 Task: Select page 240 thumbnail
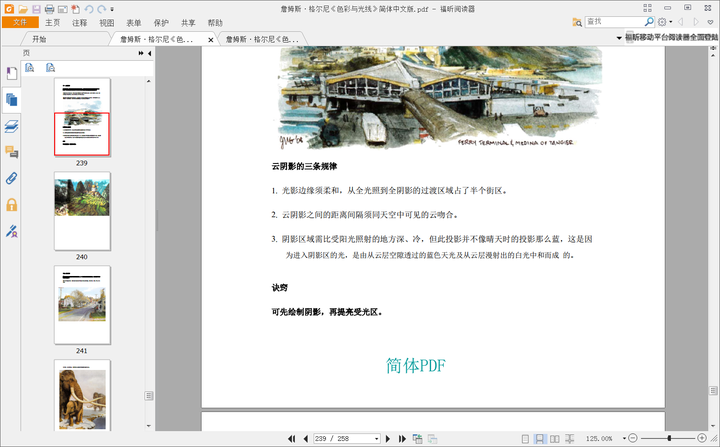point(82,211)
